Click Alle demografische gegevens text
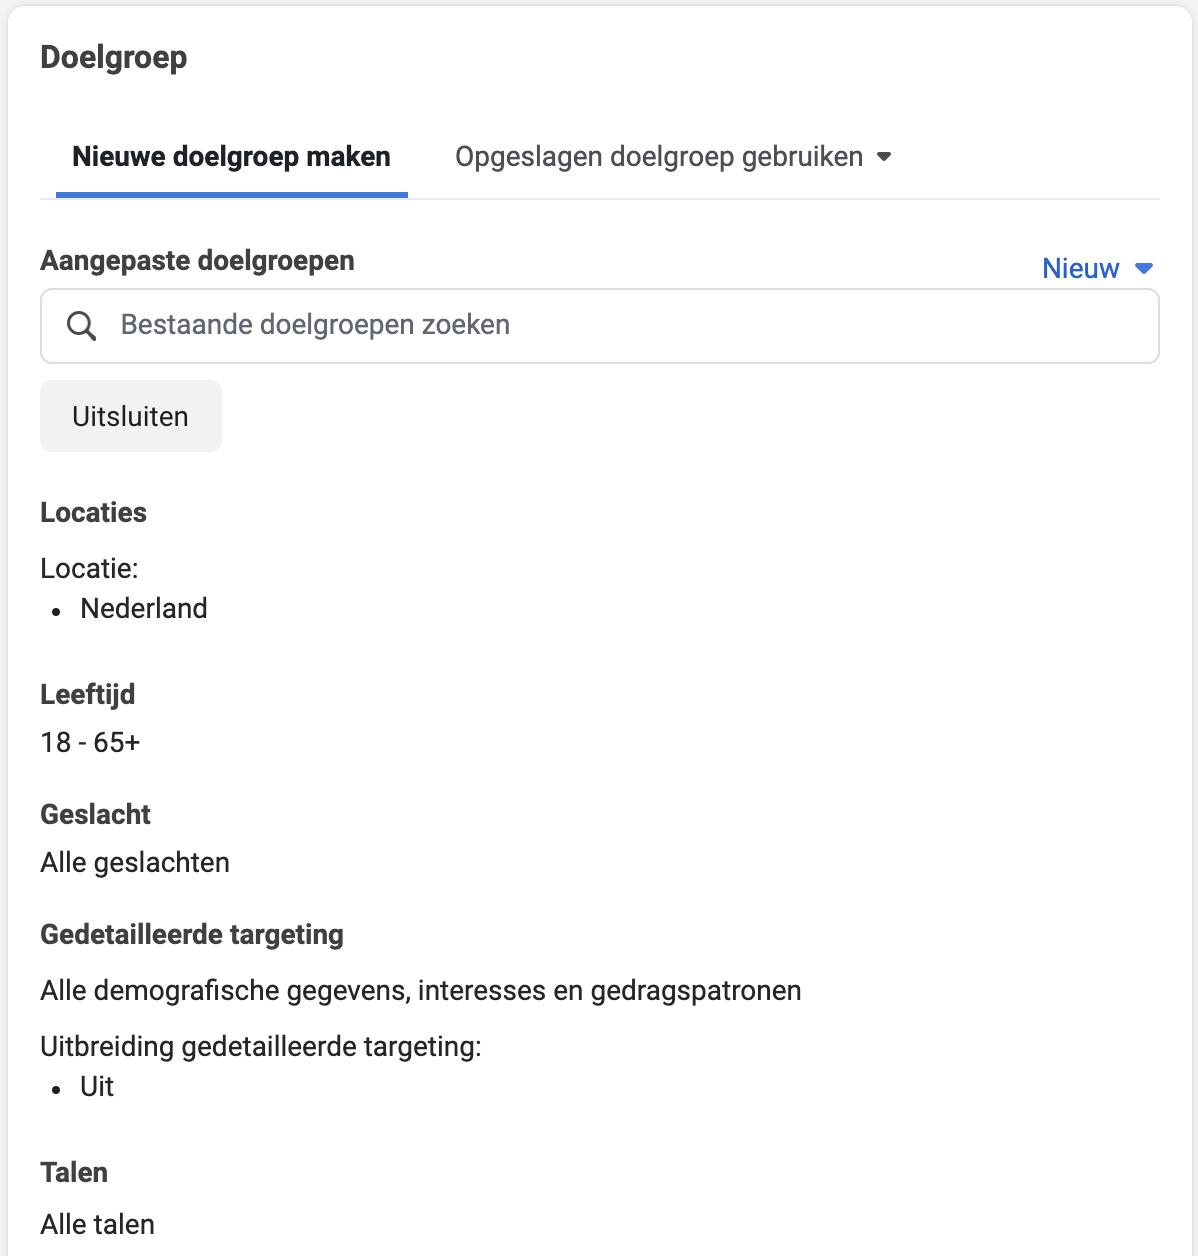Viewport: 1198px width, 1256px height. point(421,990)
